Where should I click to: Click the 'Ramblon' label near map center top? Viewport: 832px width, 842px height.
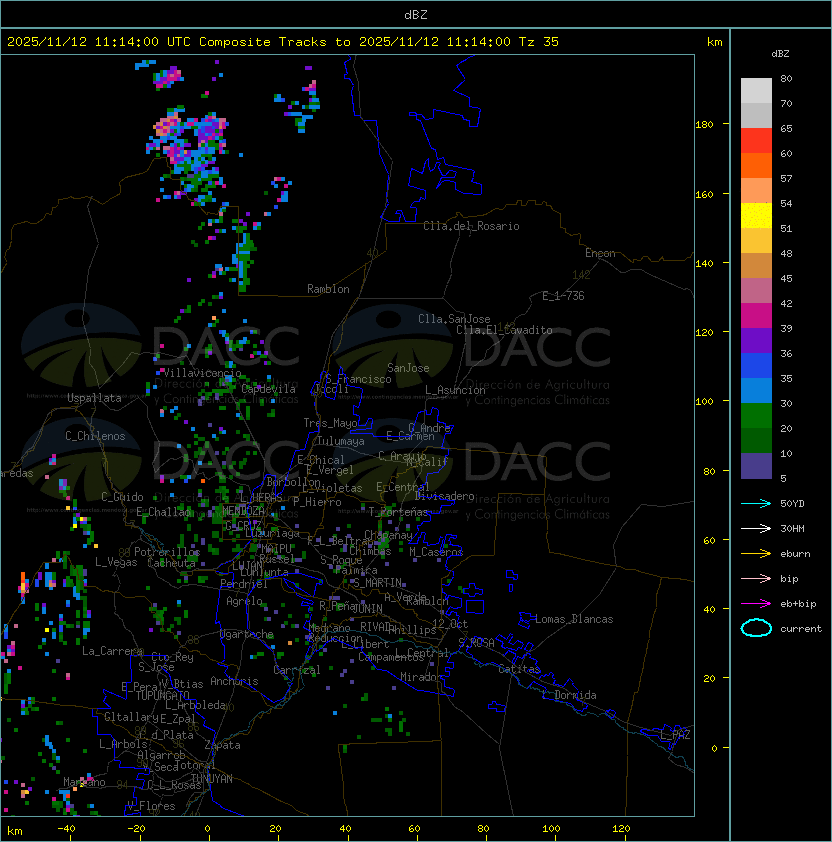coord(328,289)
